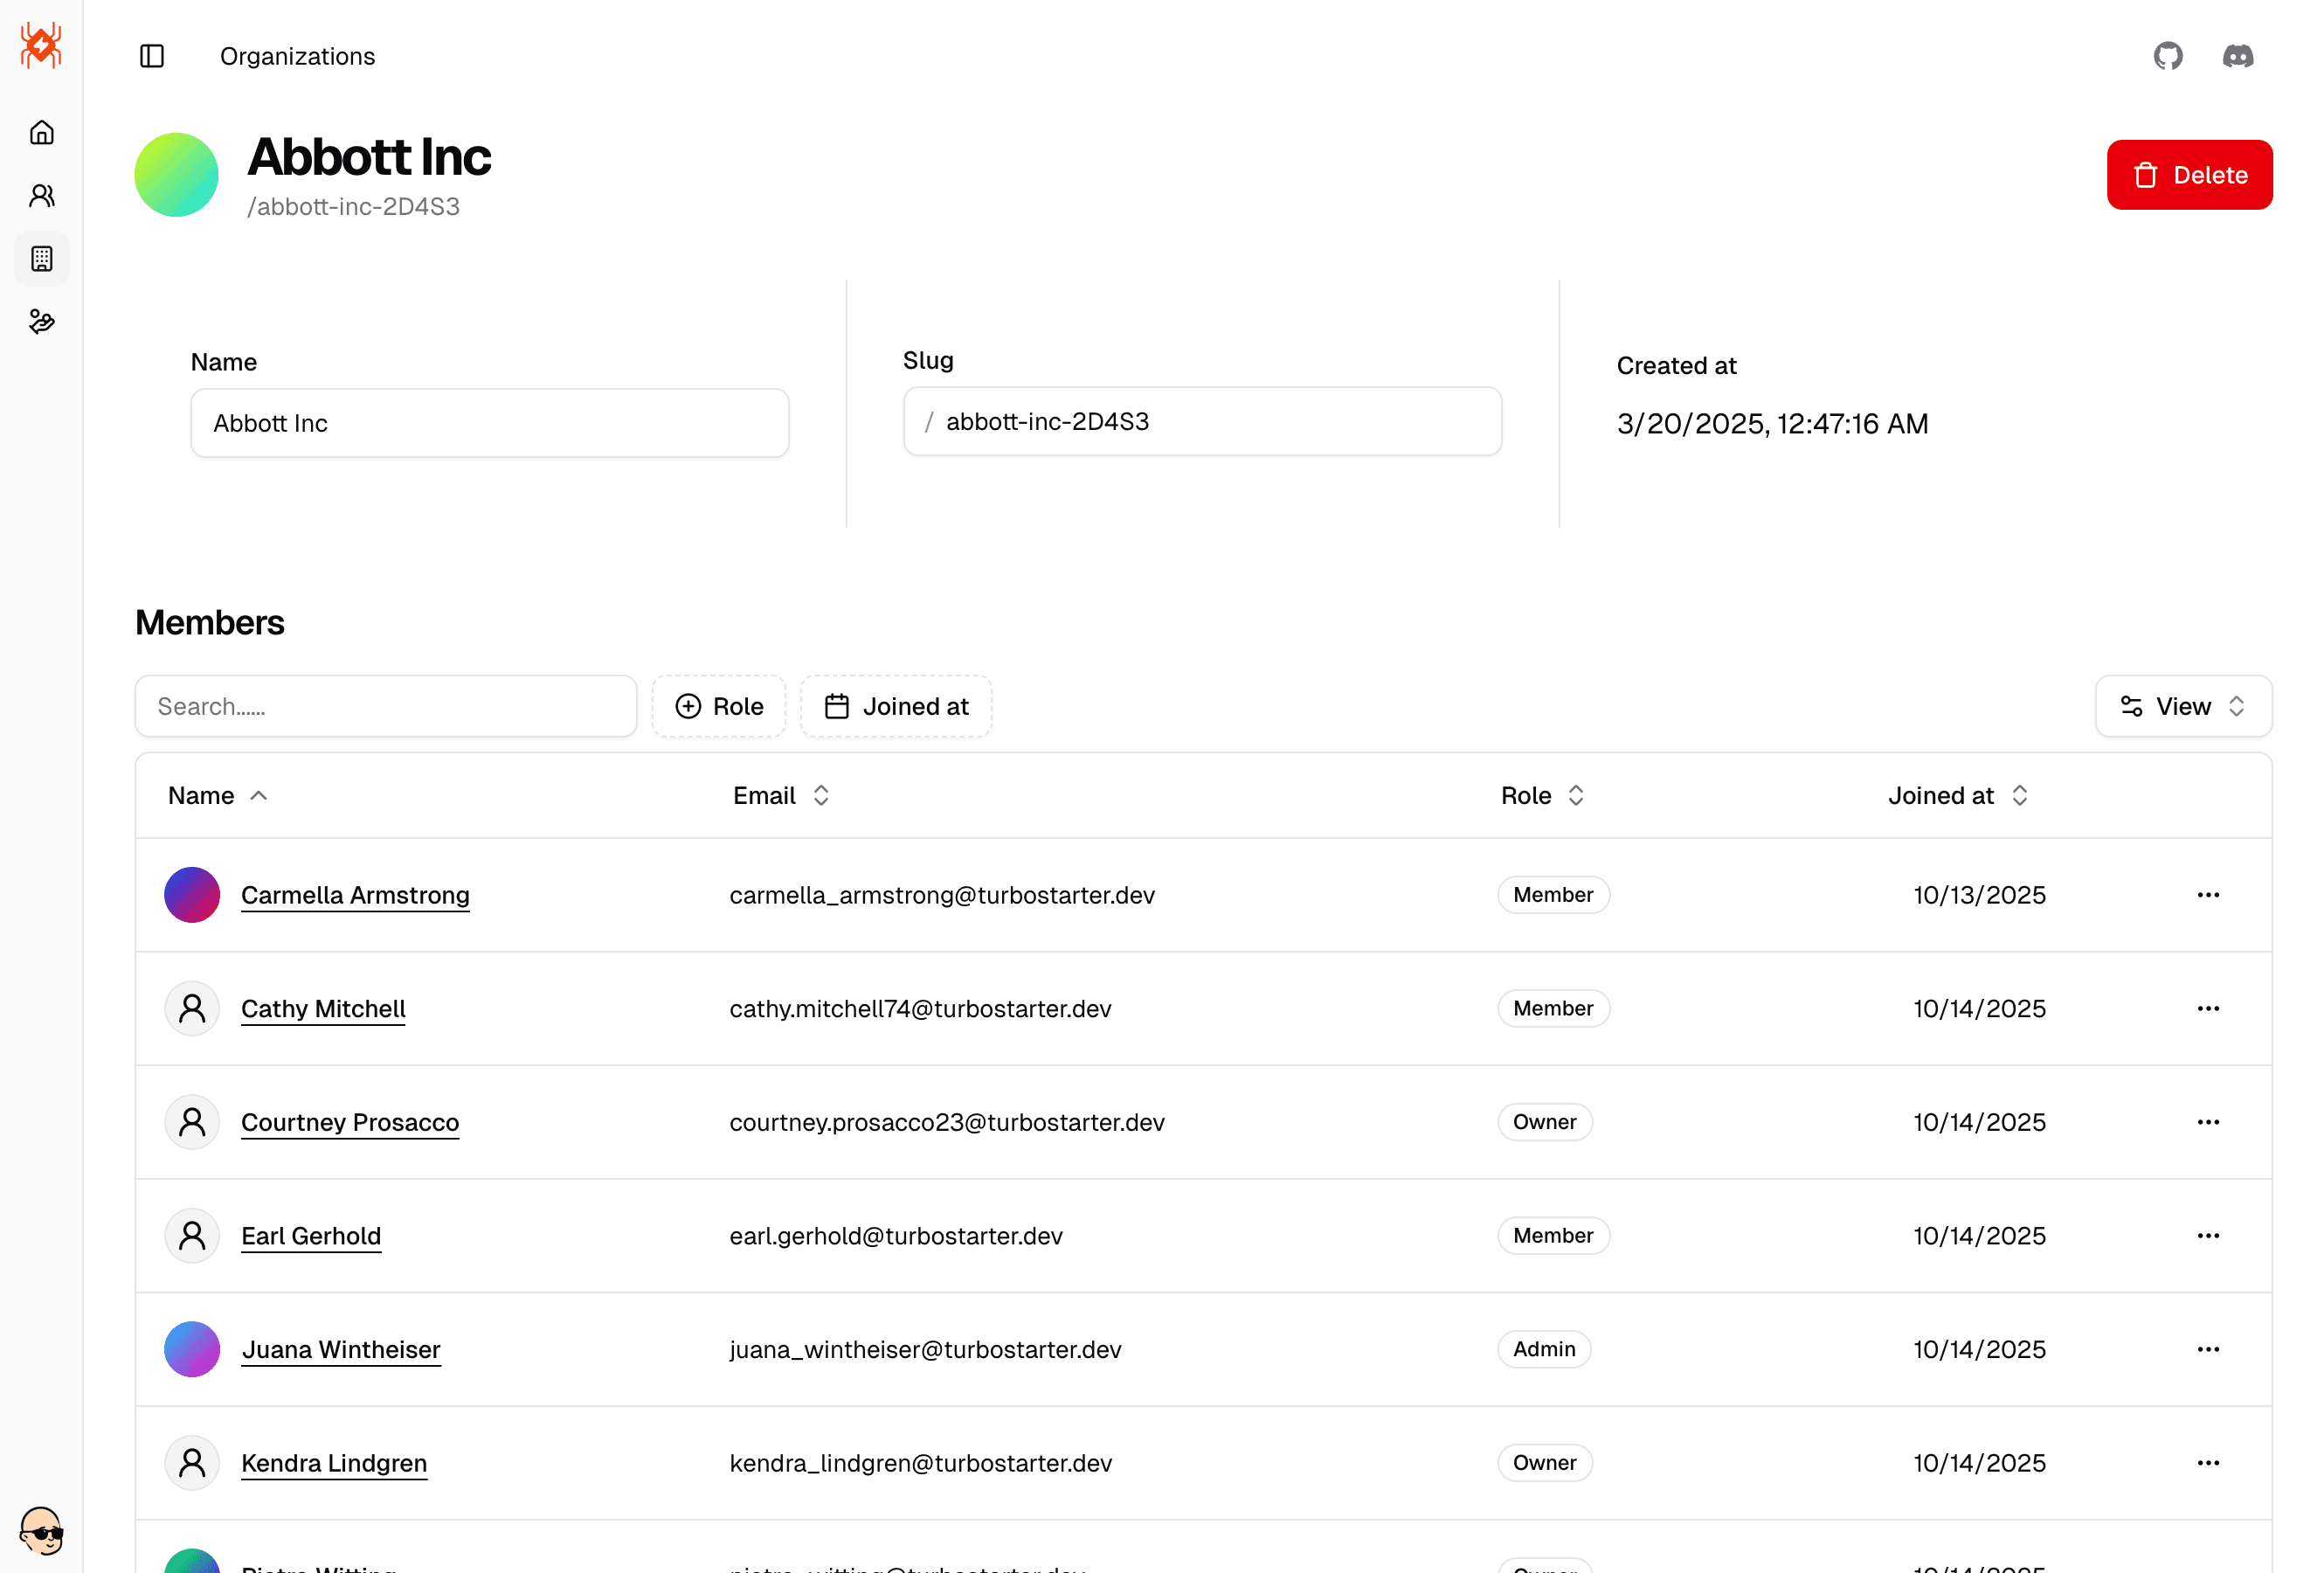Click the app logo at top left
Screen dimensions: 2324x1573
pos(42,46)
